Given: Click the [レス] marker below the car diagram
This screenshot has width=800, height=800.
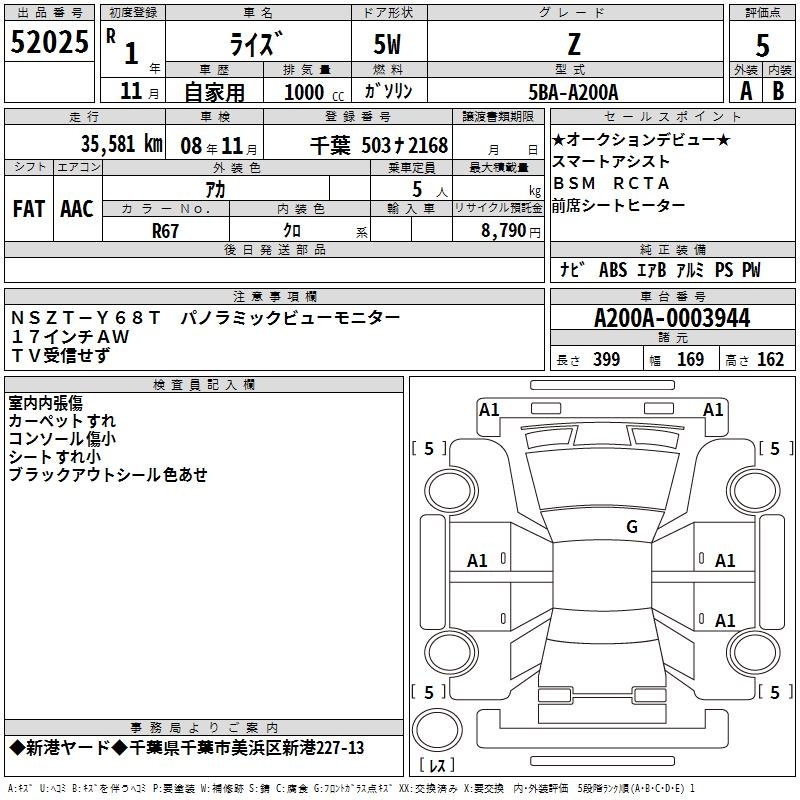Looking at the screenshot, I should click(436, 766).
